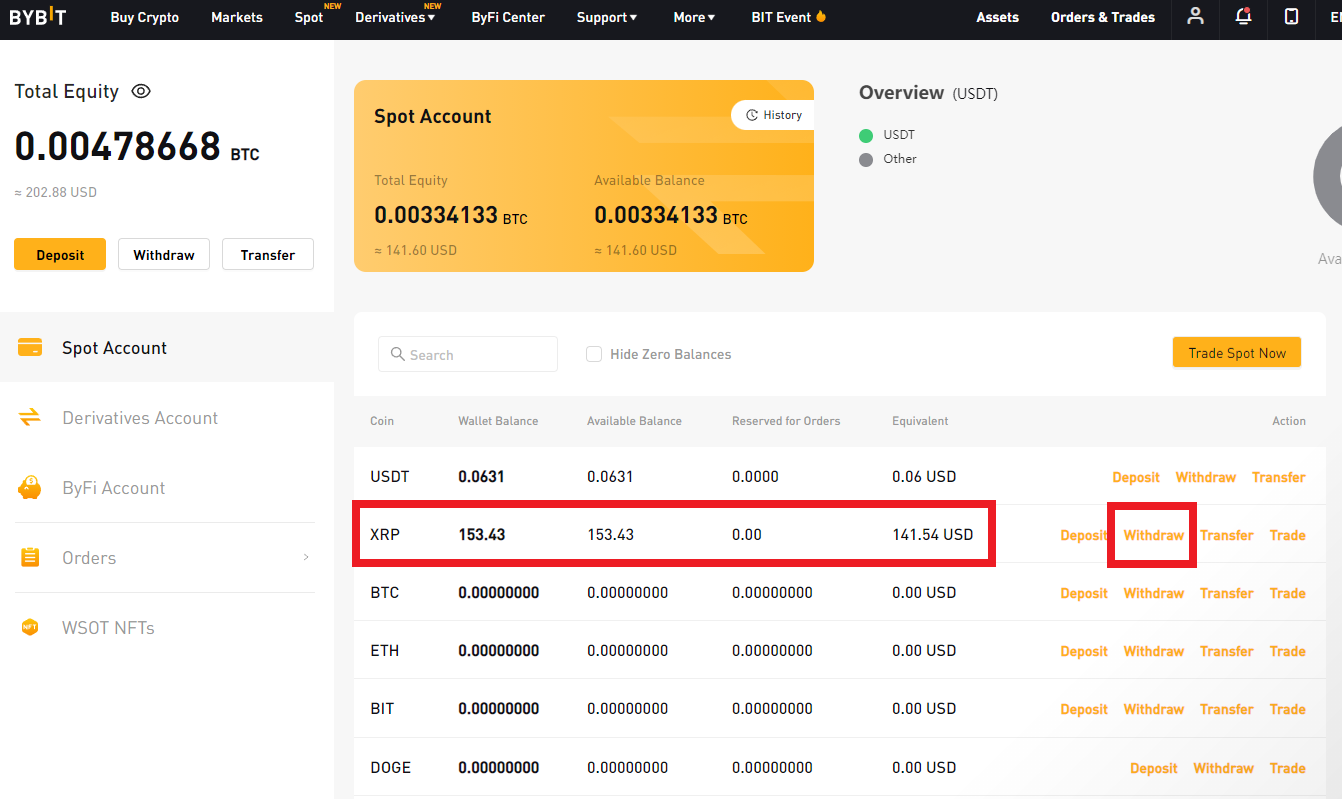Open the Markets menu item
The height and width of the screenshot is (799, 1342).
(237, 17)
